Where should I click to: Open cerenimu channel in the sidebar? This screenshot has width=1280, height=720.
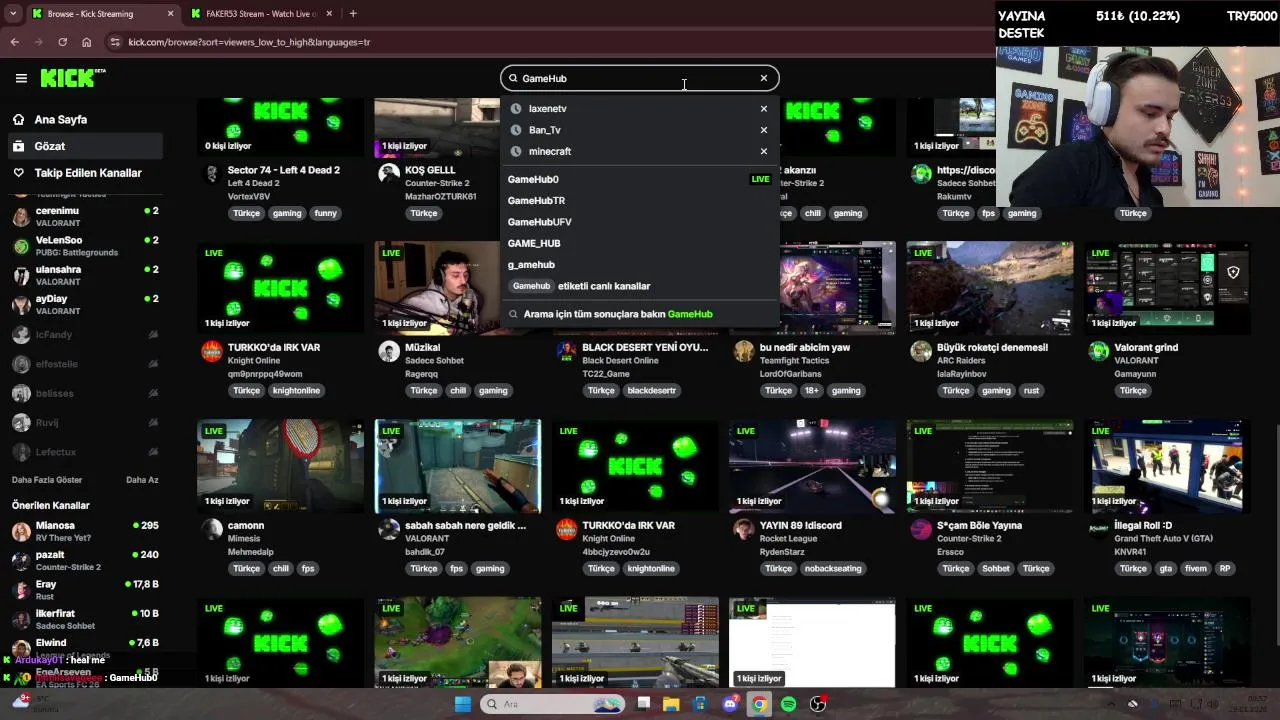point(84,217)
